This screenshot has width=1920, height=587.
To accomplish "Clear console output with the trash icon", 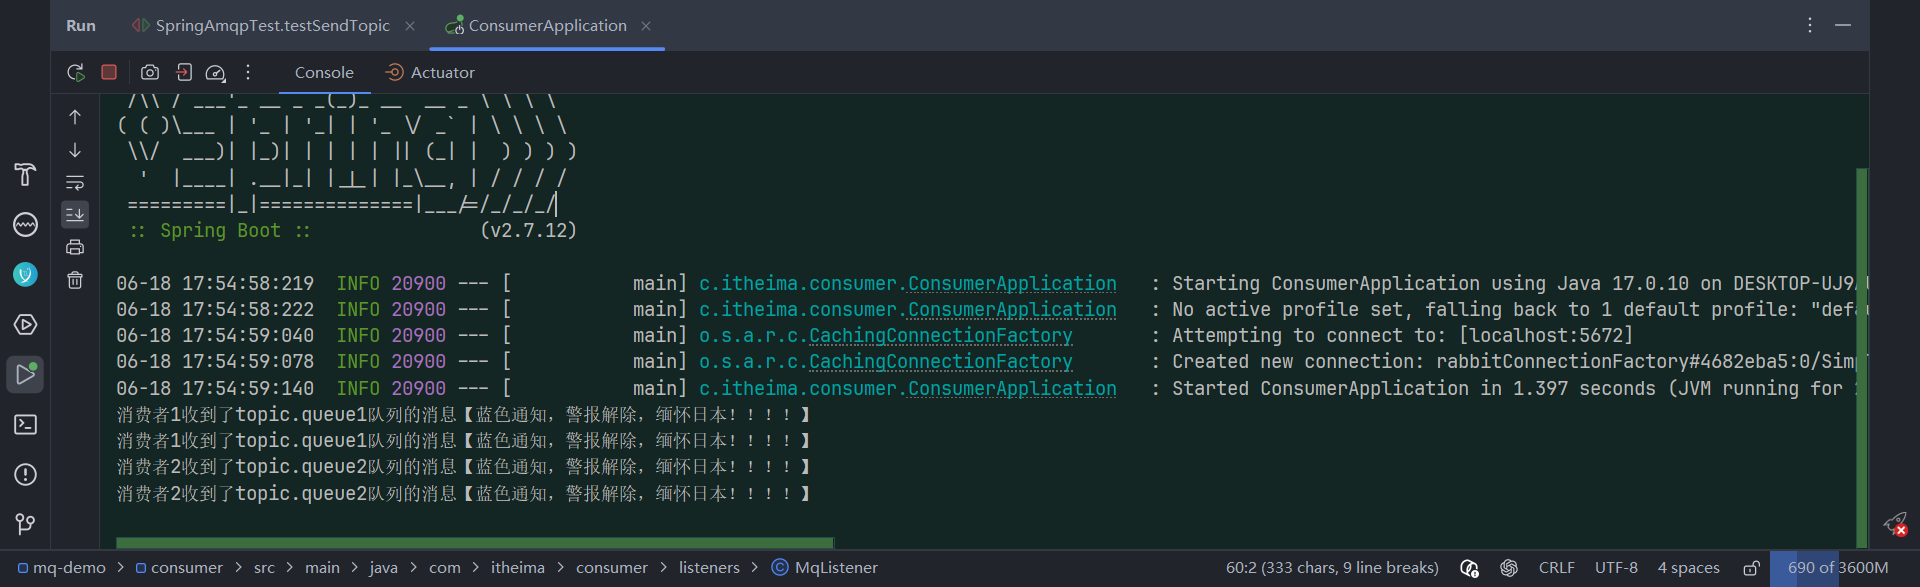I will tap(75, 280).
